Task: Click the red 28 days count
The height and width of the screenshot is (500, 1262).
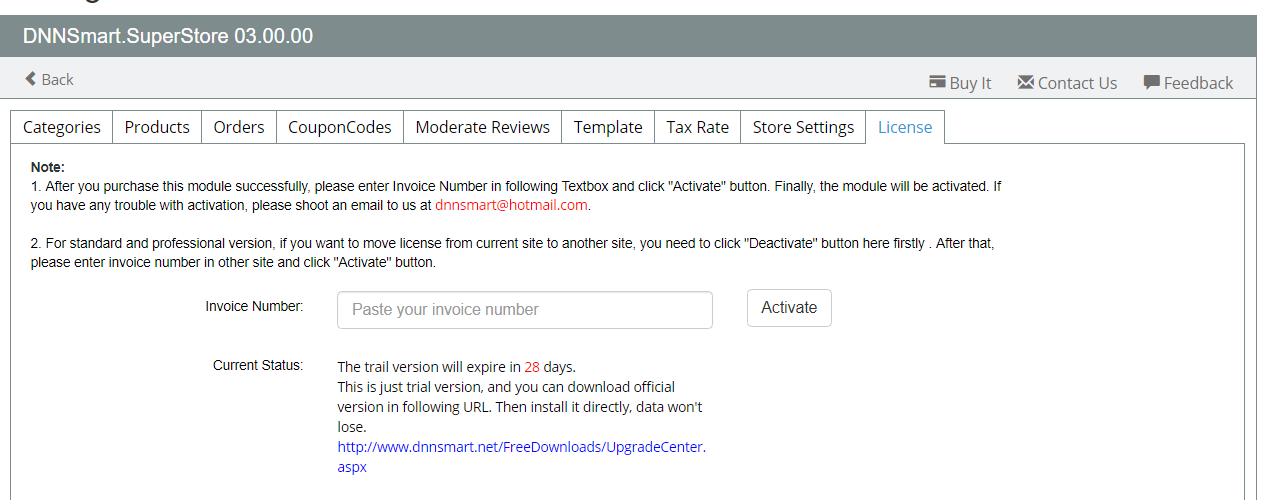Action: click(532, 367)
